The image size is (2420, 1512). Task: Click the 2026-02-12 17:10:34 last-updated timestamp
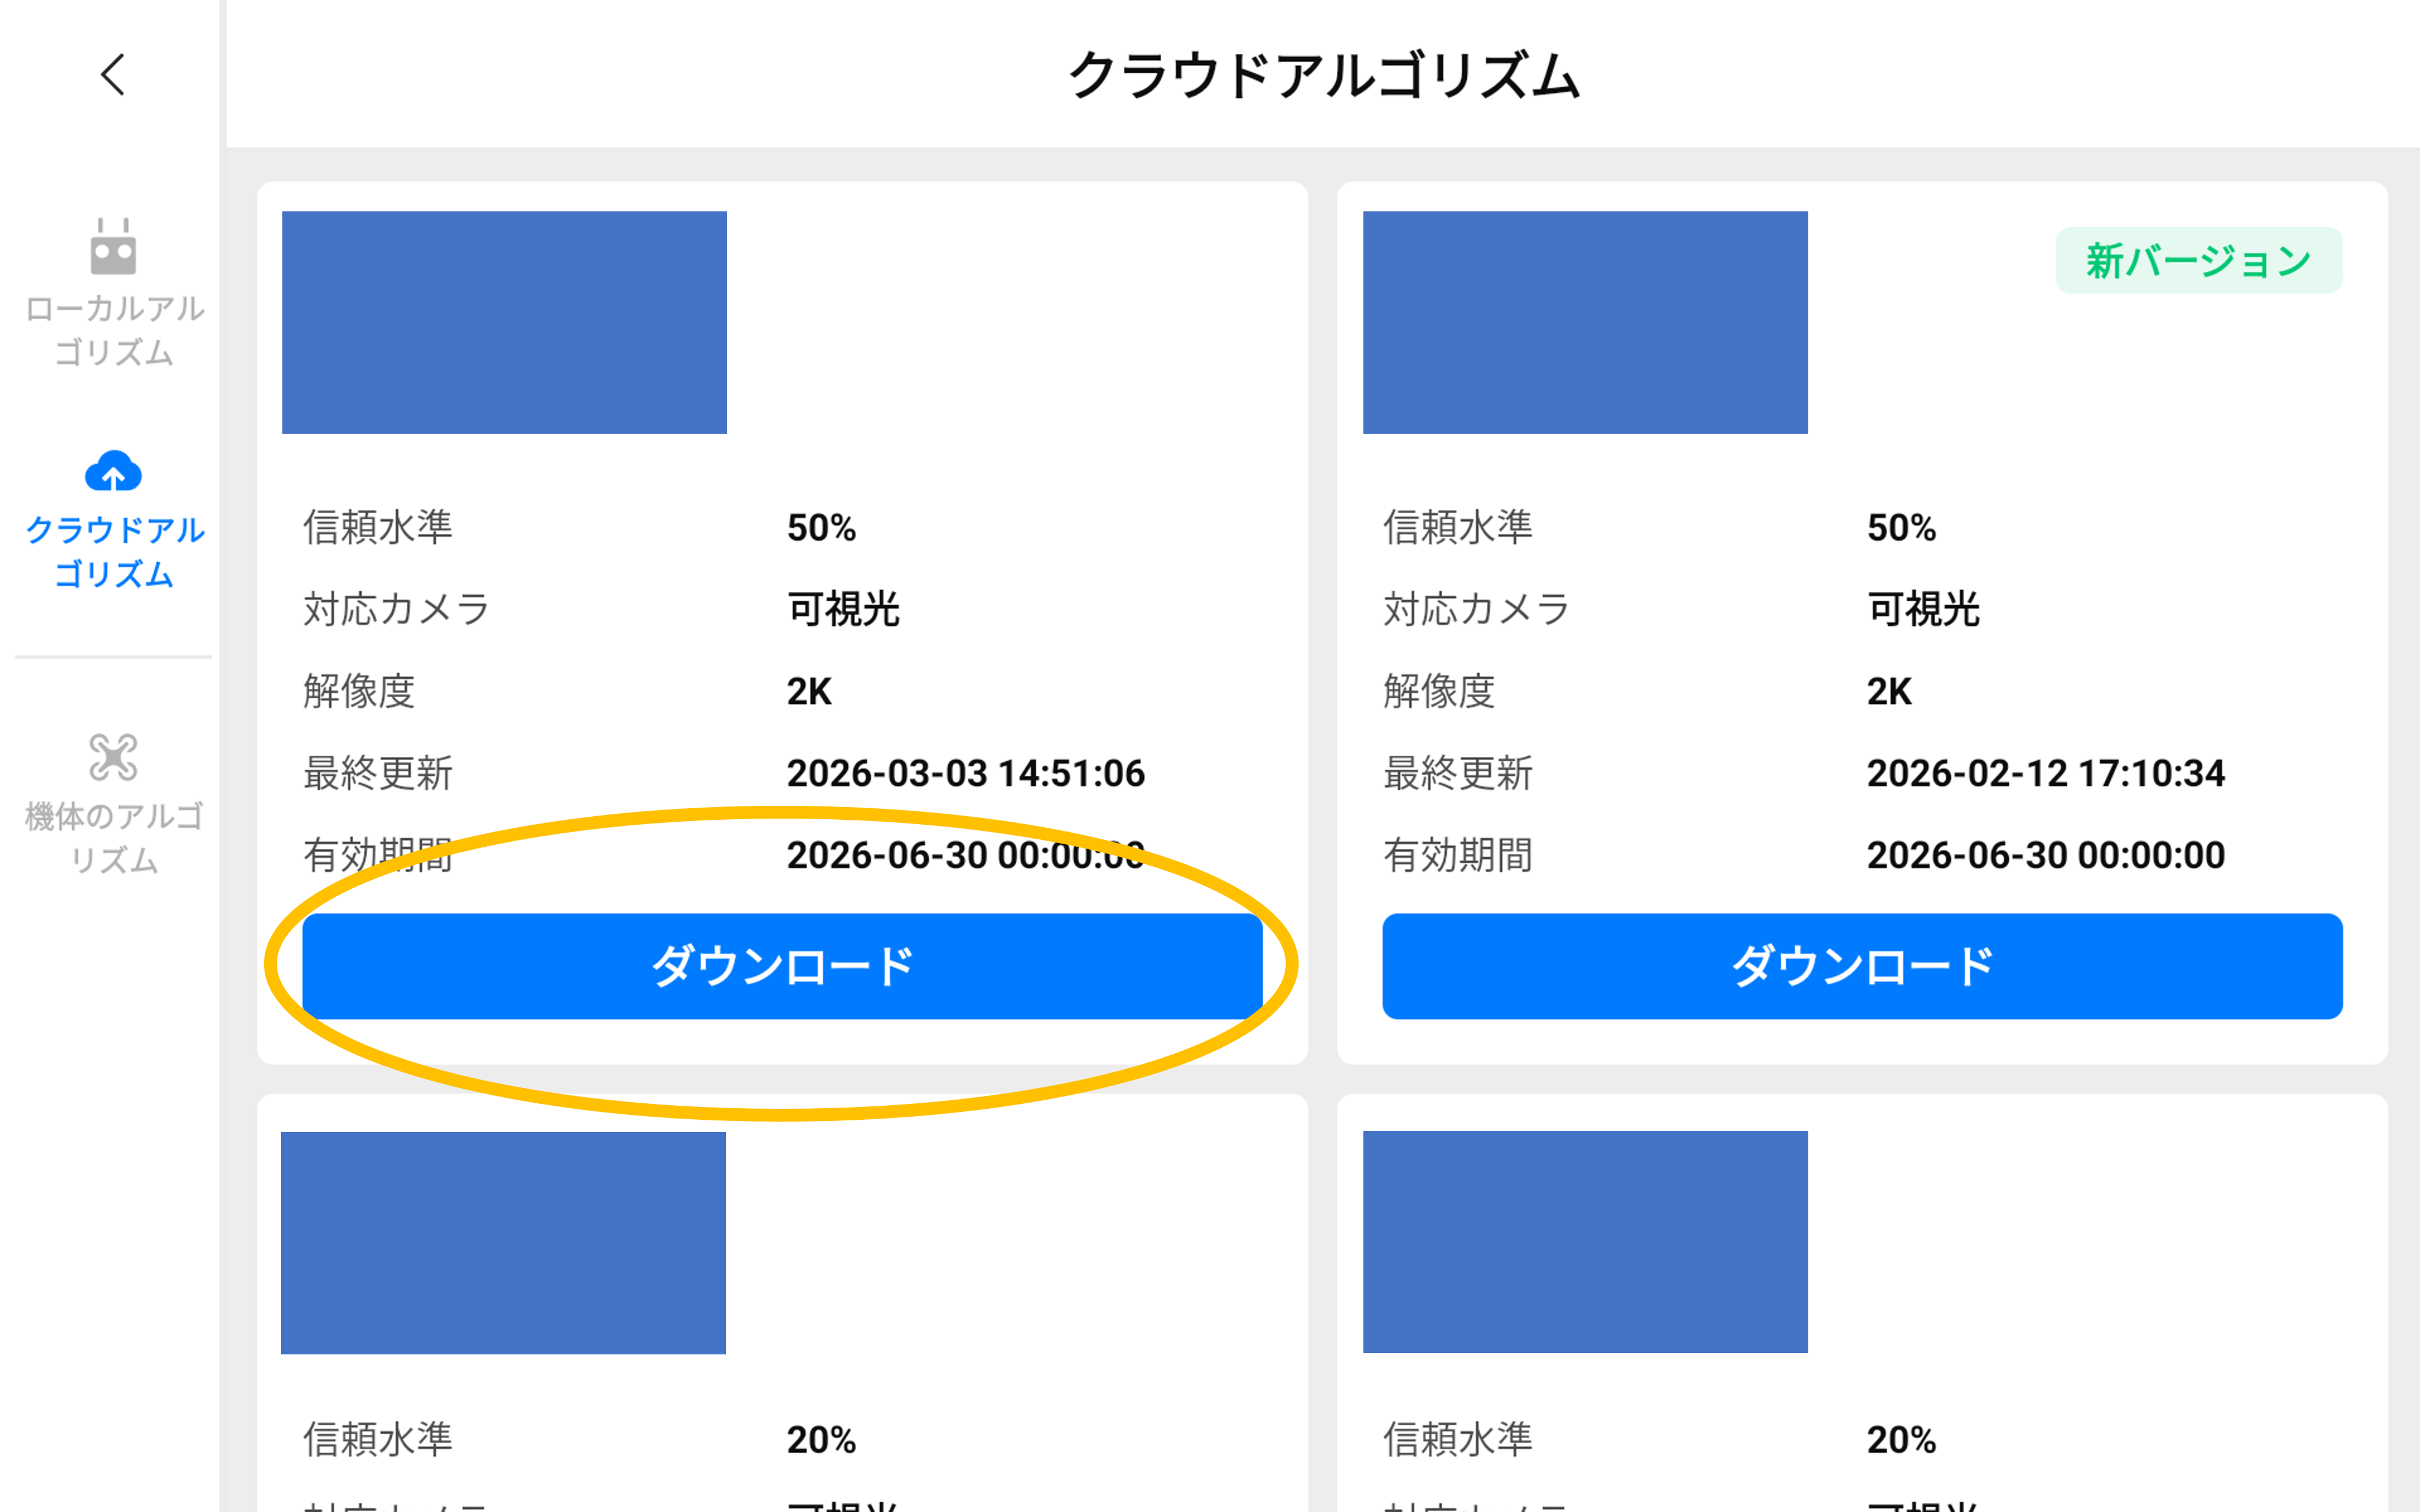[2045, 773]
